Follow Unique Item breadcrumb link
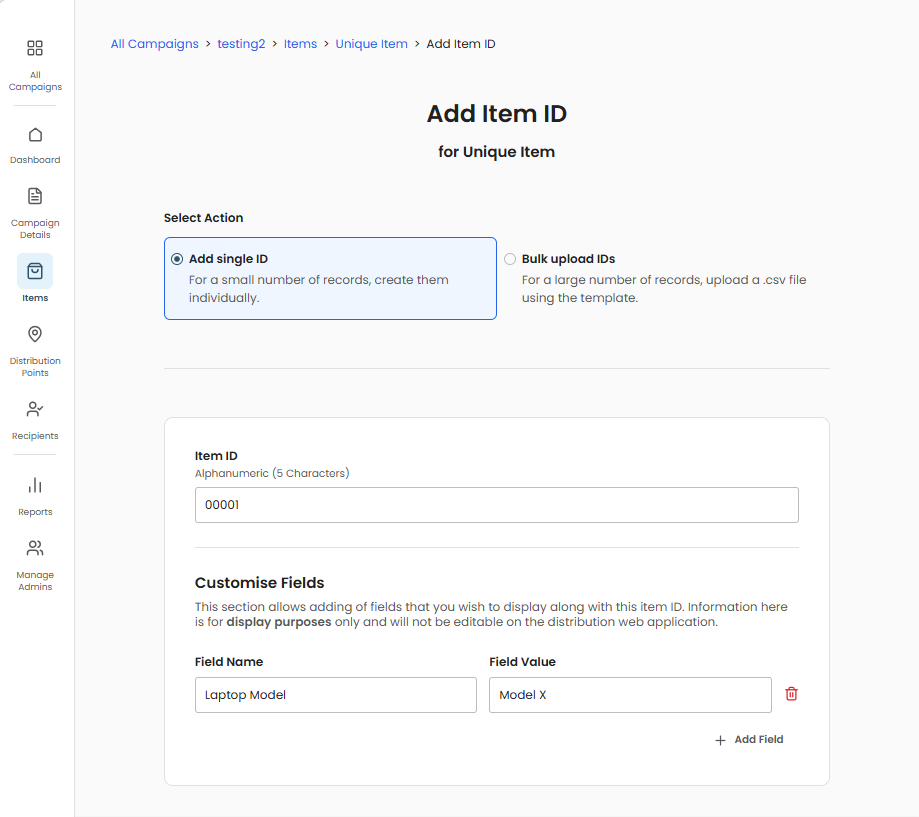The height and width of the screenshot is (817, 919). (x=372, y=44)
